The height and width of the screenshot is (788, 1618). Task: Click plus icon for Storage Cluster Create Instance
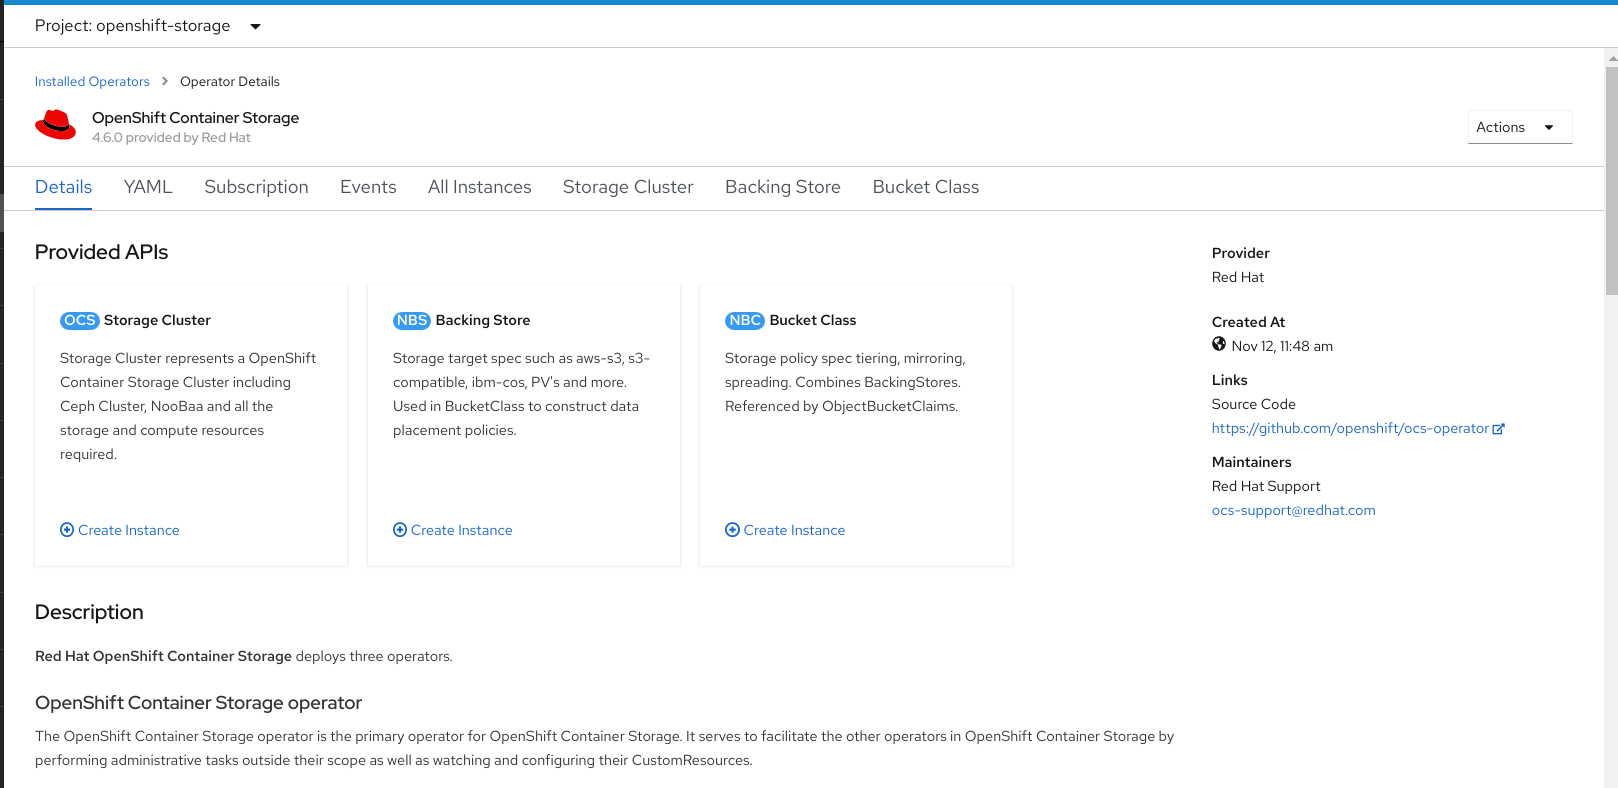(67, 530)
